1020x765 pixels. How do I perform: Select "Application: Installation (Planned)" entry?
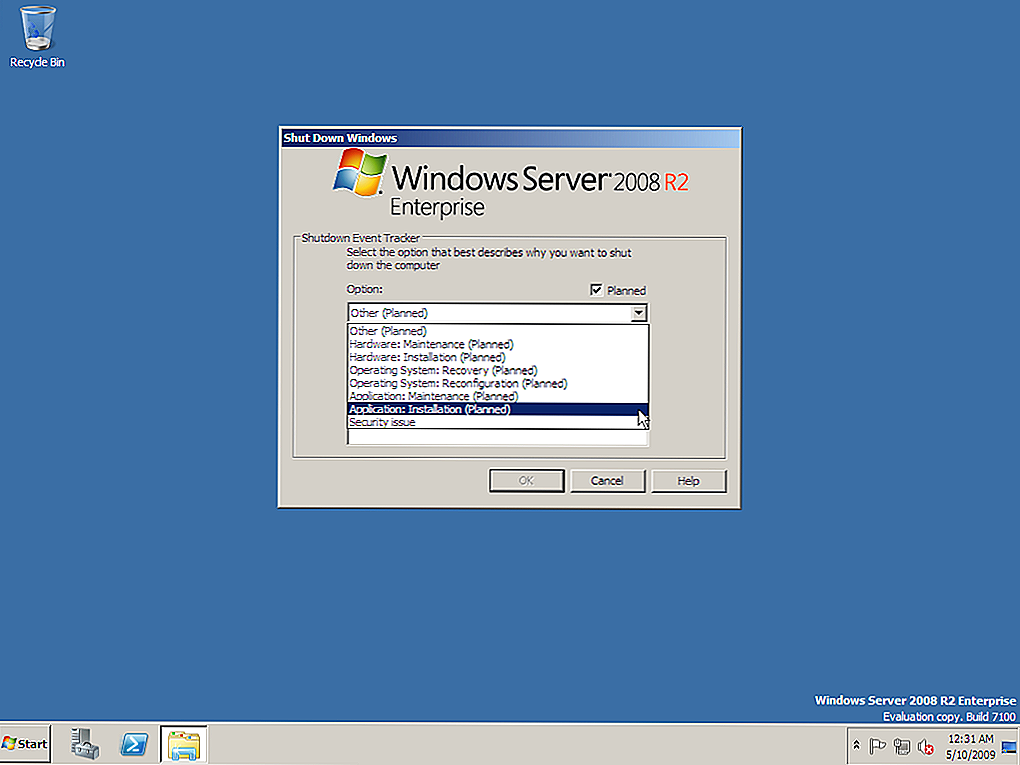click(498, 409)
